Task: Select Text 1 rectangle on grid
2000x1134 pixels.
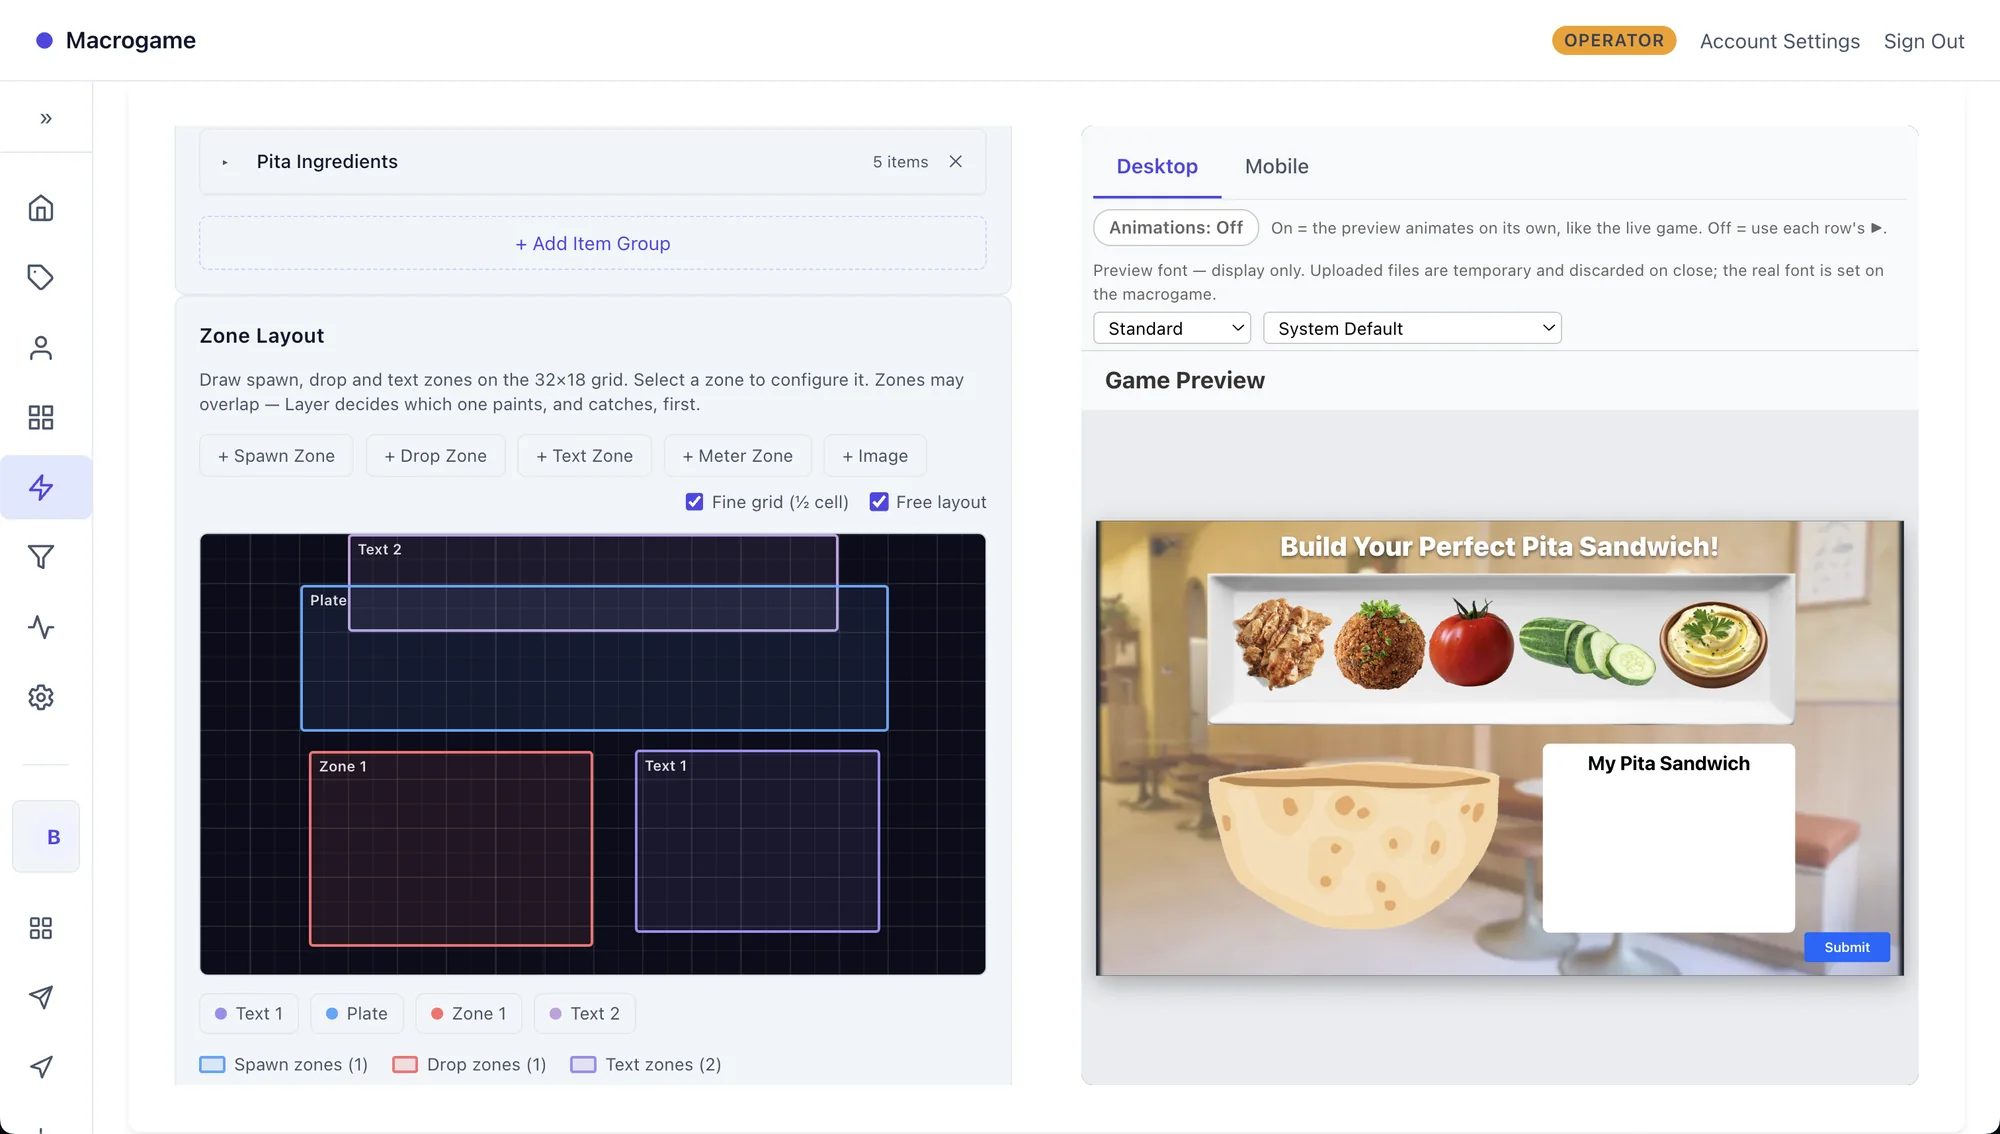Action: coord(757,841)
